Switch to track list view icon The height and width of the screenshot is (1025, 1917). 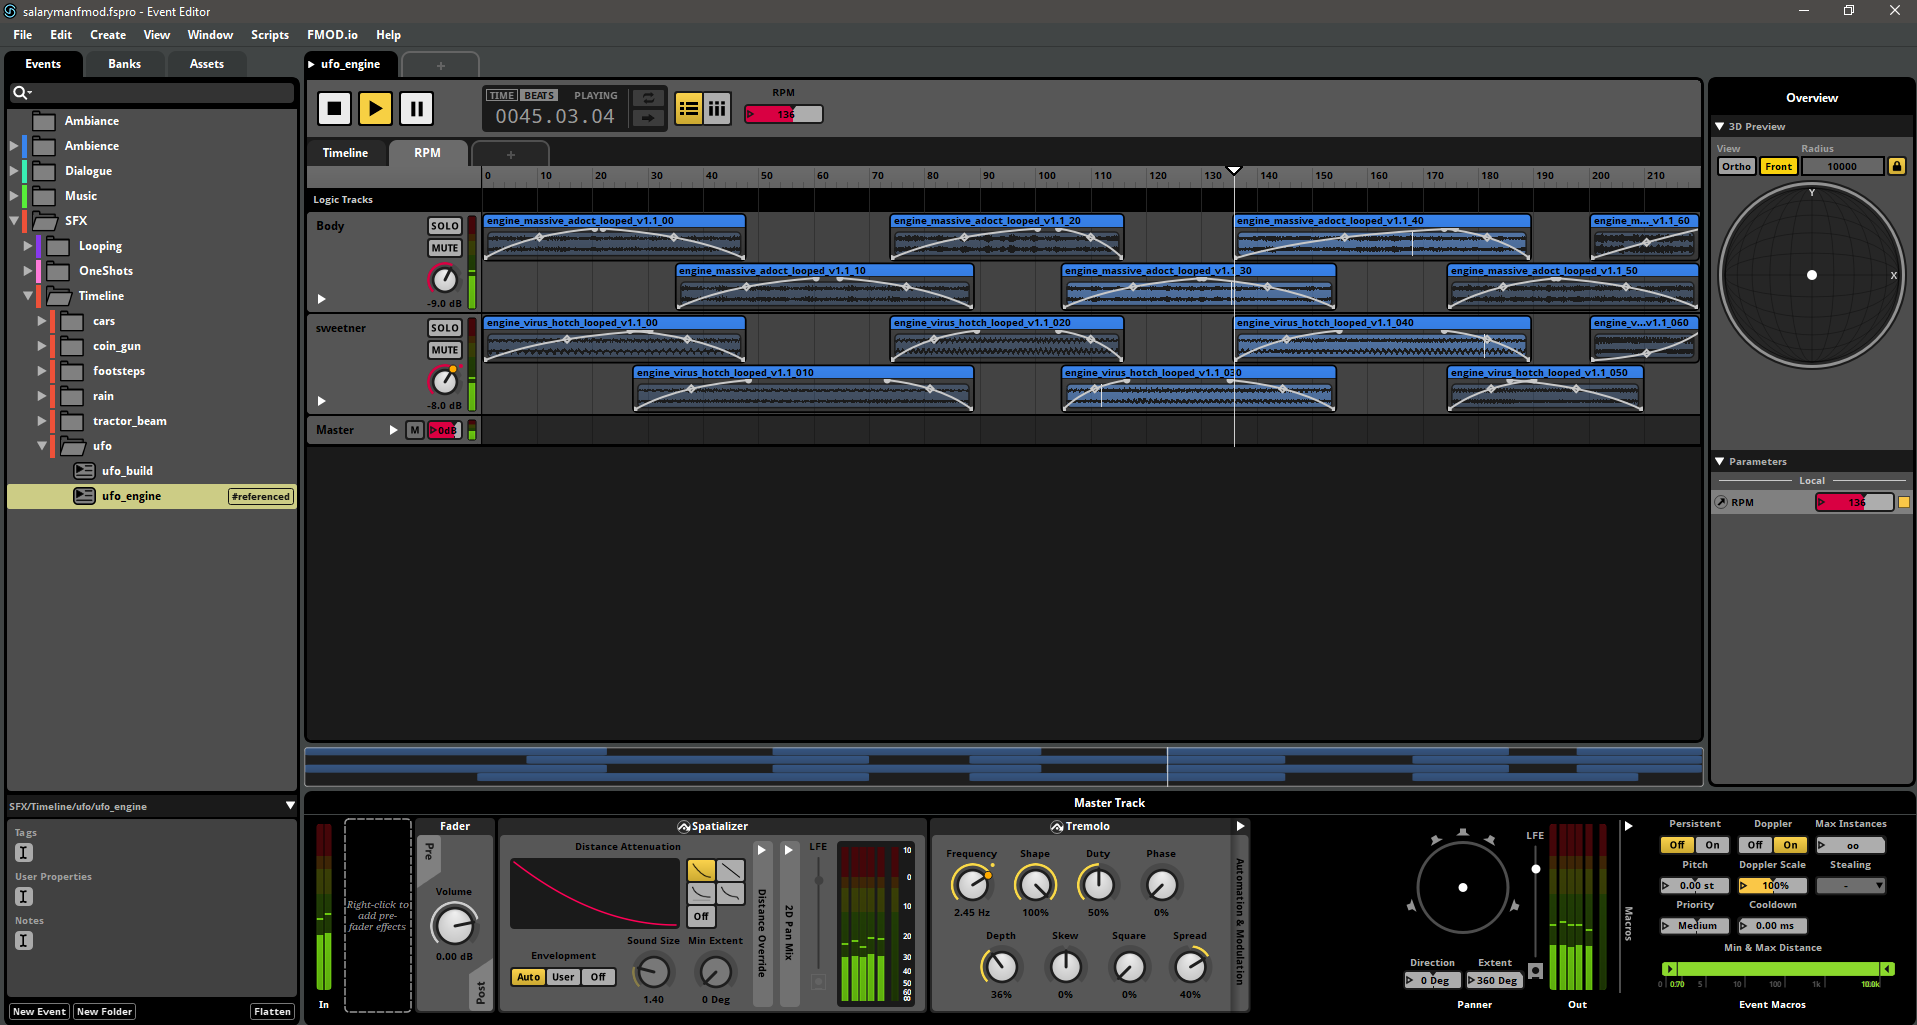pos(688,108)
